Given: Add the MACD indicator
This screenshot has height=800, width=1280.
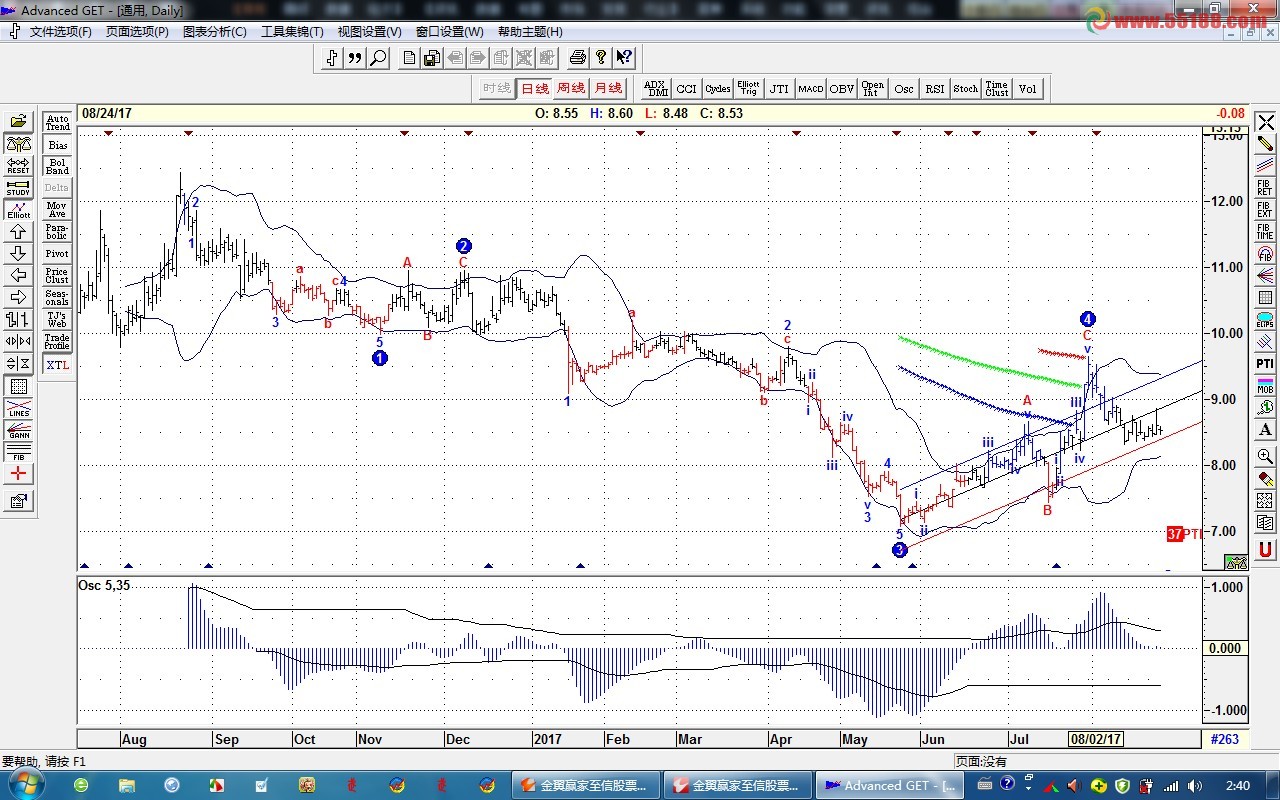Looking at the screenshot, I should coord(810,89).
